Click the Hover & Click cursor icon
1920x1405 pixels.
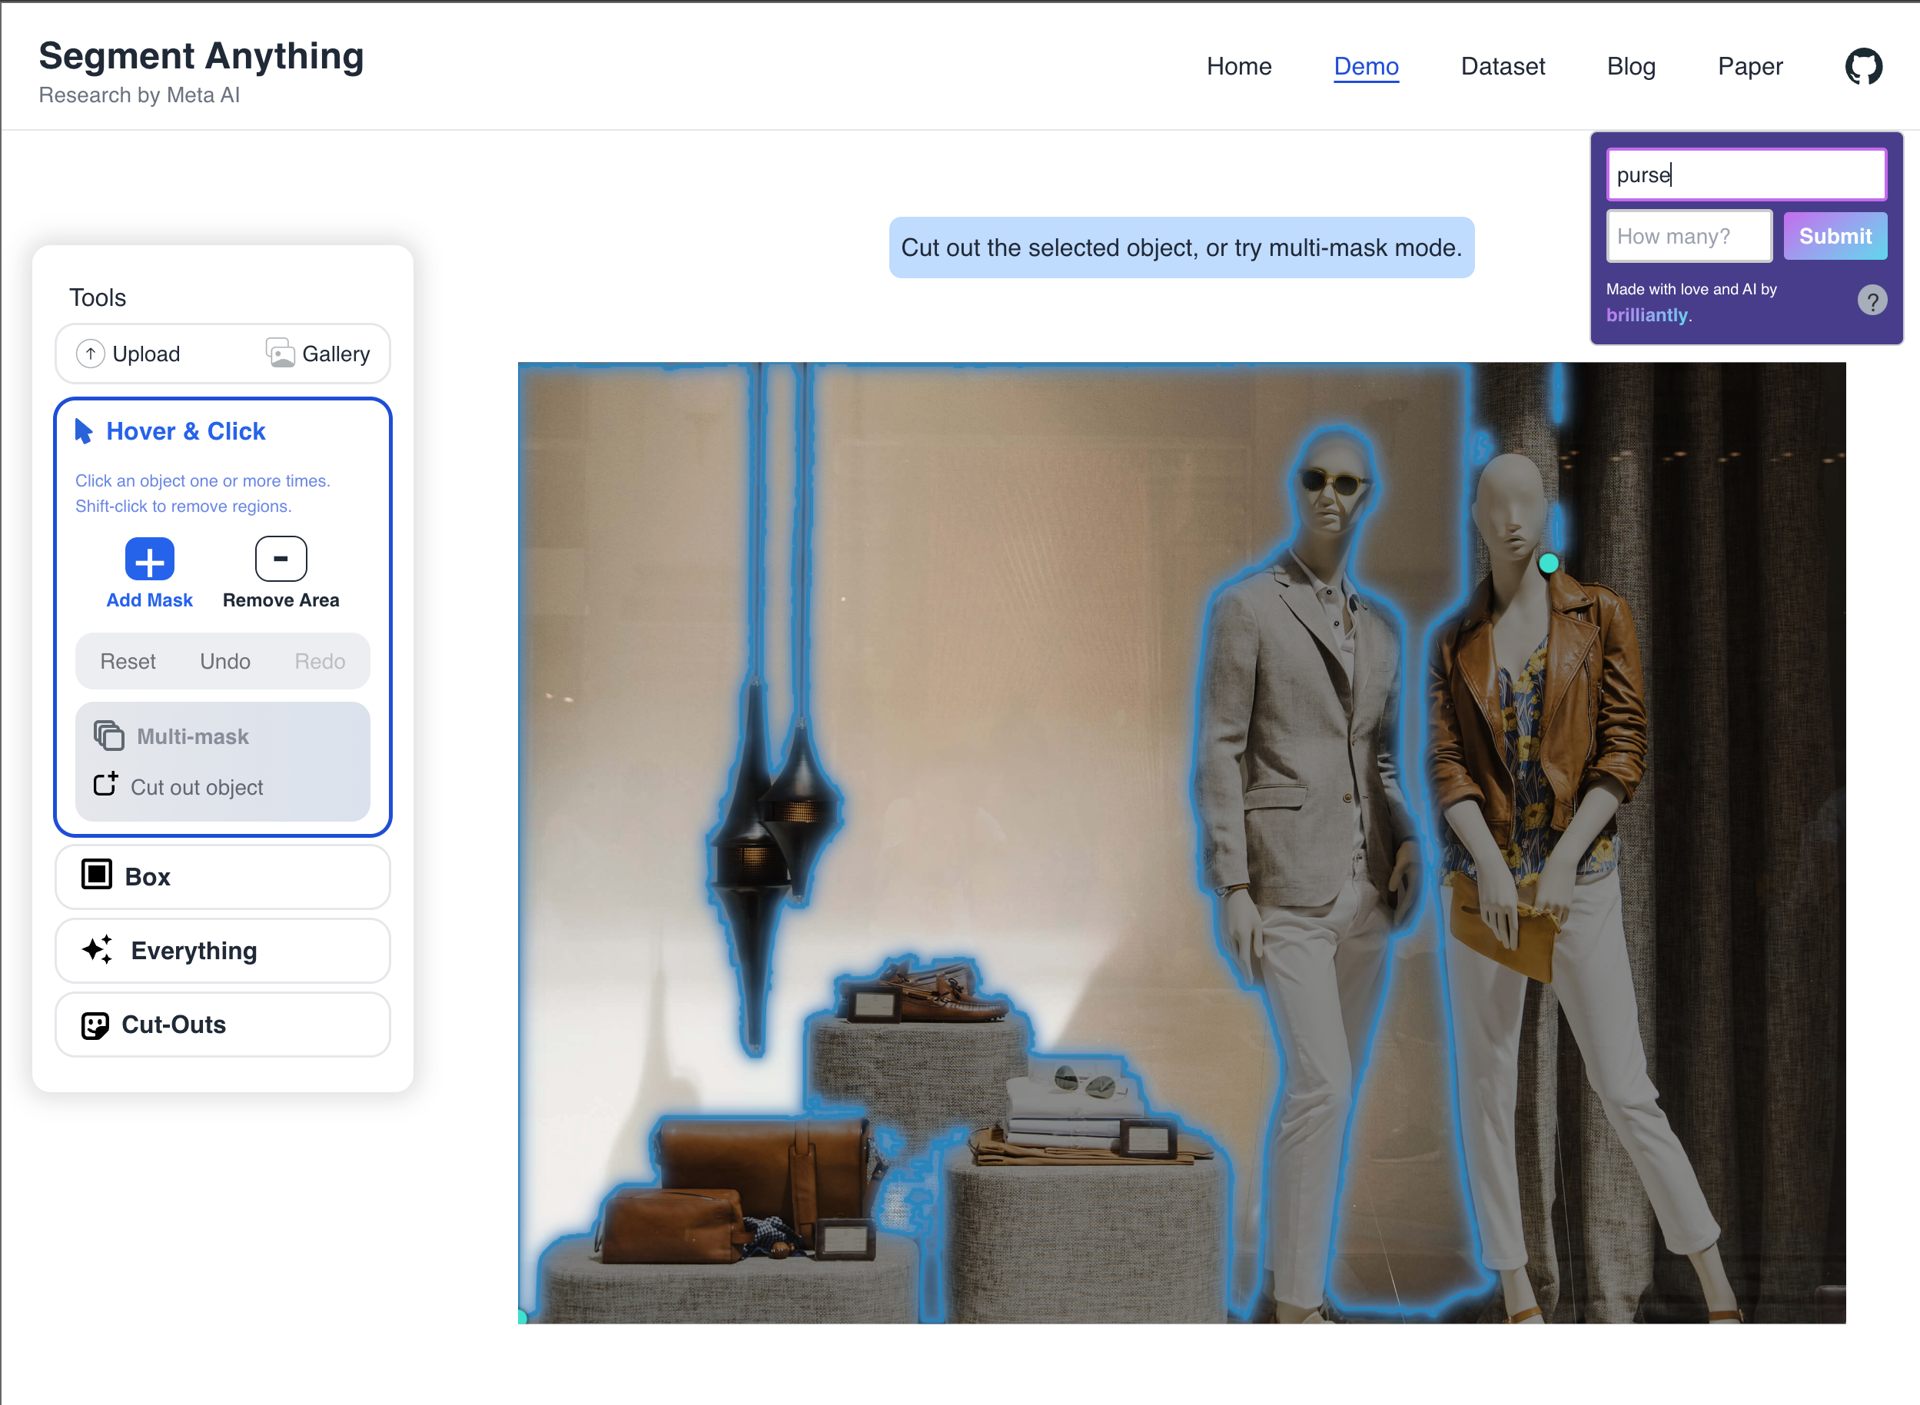click(x=84, y=431)
